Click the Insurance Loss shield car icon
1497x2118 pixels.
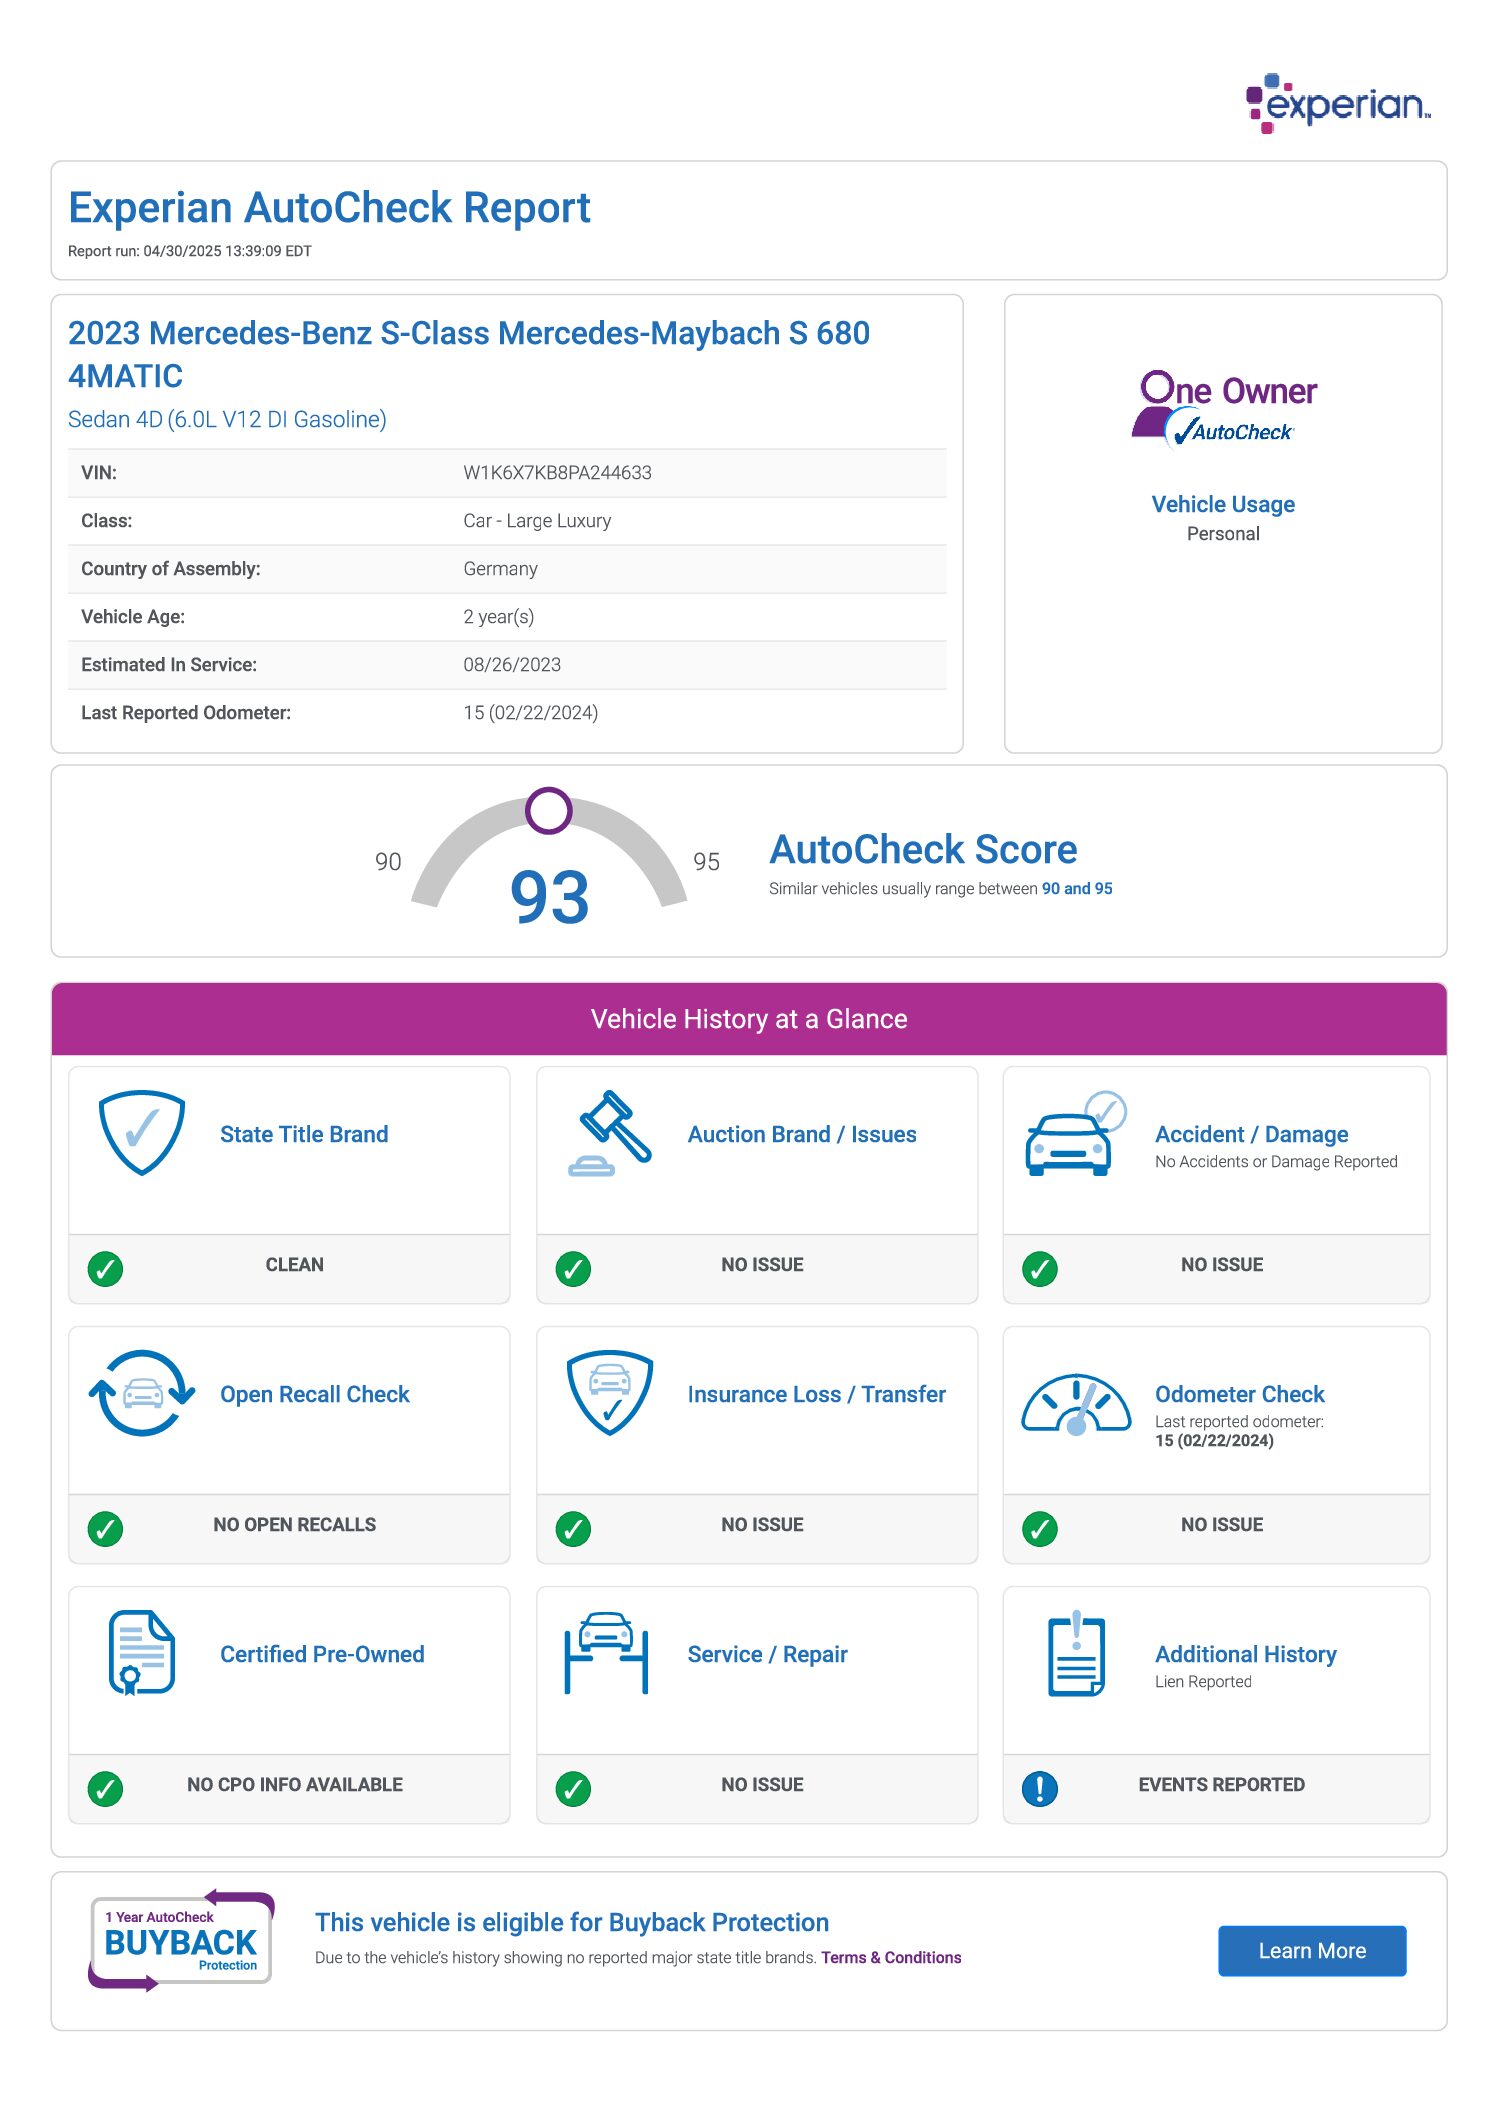610,1393
